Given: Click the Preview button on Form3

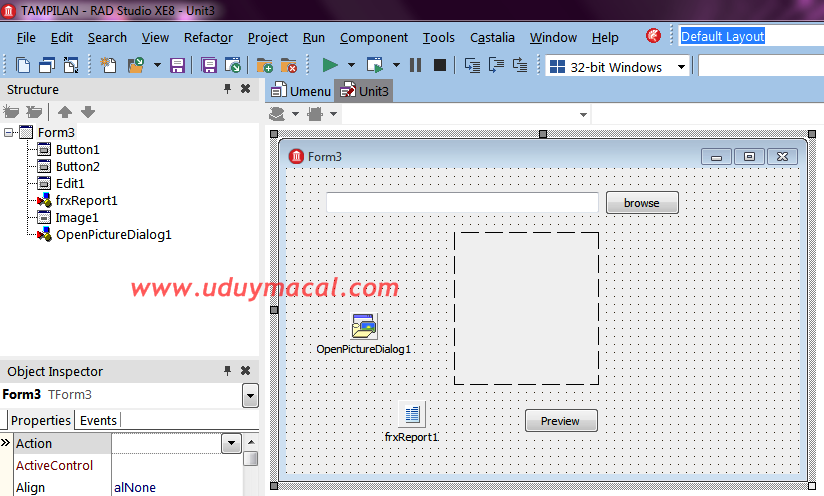Looking at the screenshot, I should (x=561, y=421).
